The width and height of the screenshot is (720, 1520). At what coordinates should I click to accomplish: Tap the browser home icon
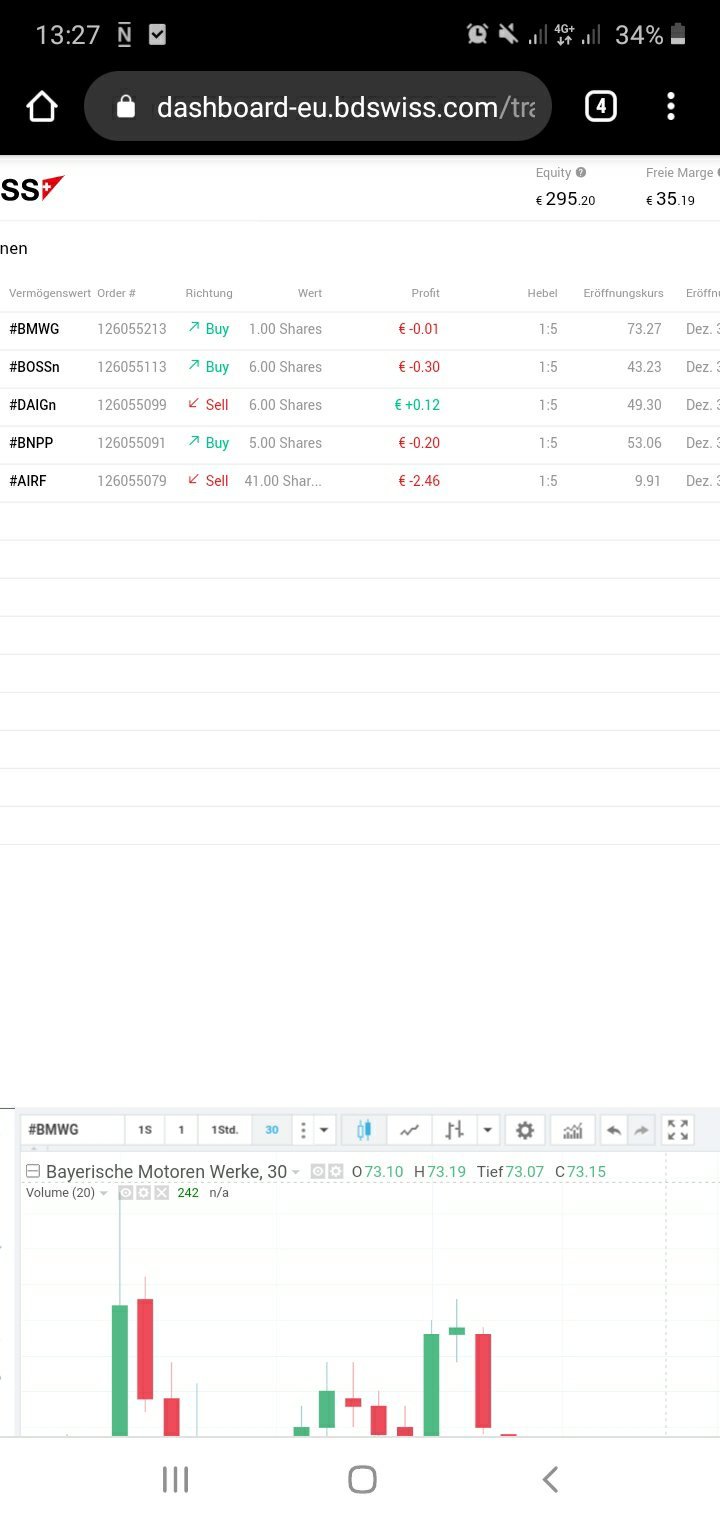coord(42,106)
